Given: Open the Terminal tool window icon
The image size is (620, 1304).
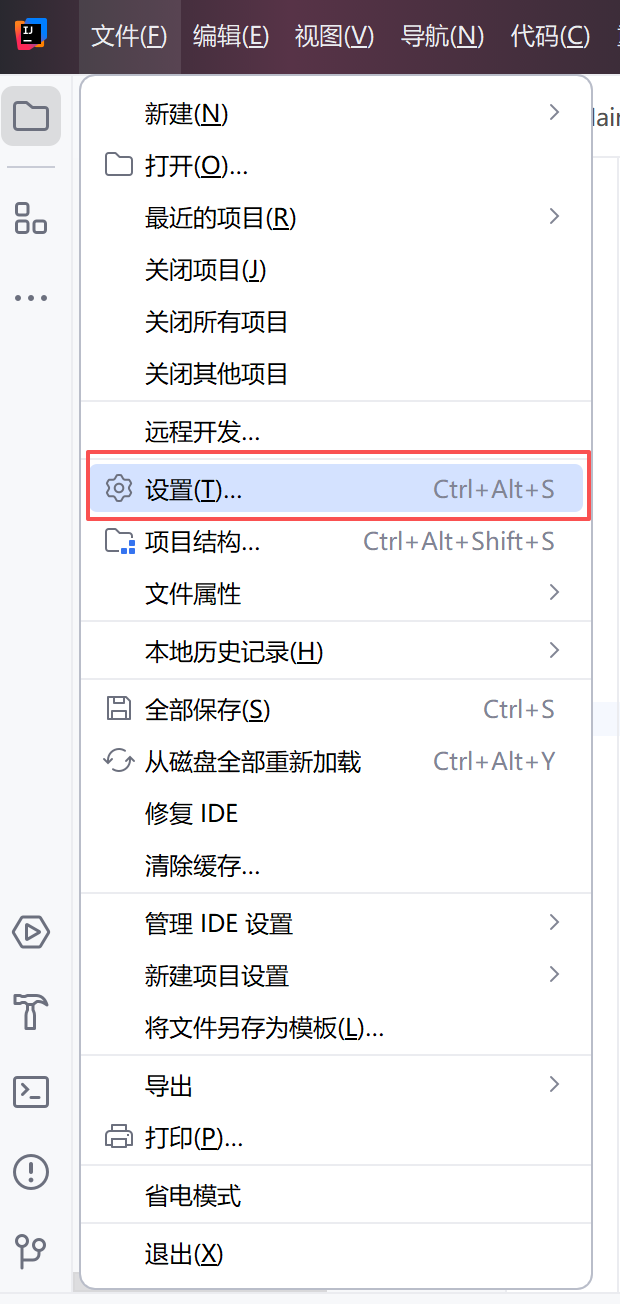Looking at the screenshot, I should coord(31,1091).
